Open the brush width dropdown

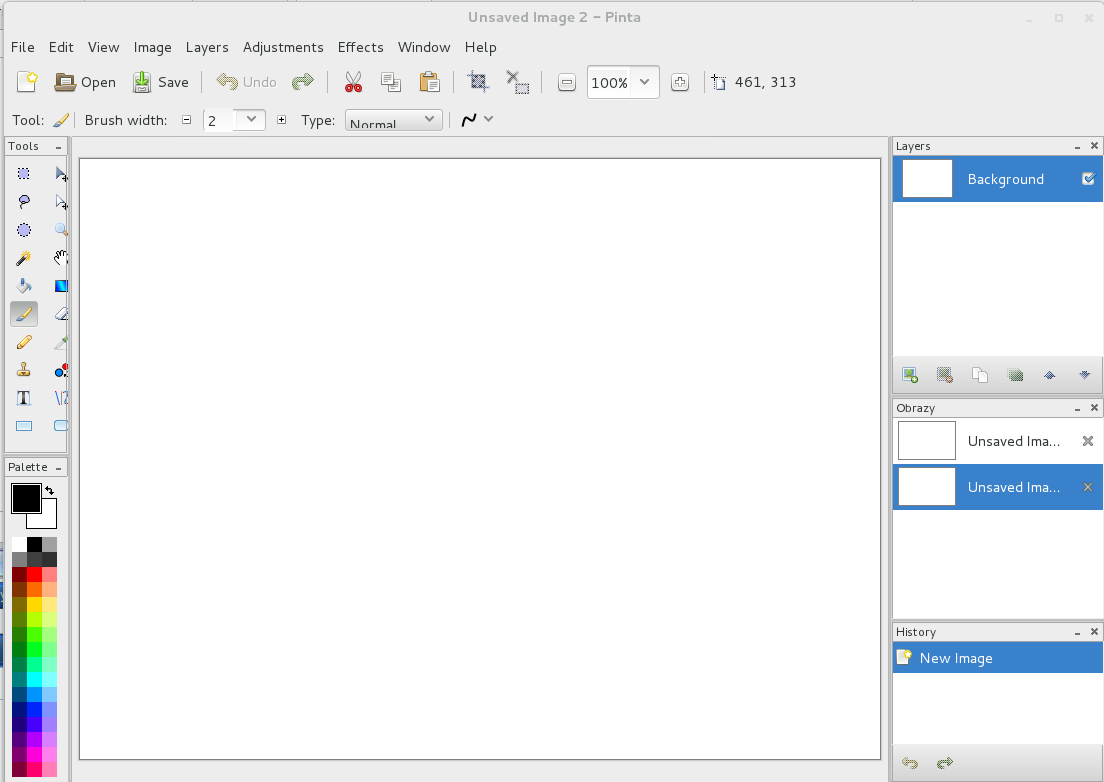[251, 119]
